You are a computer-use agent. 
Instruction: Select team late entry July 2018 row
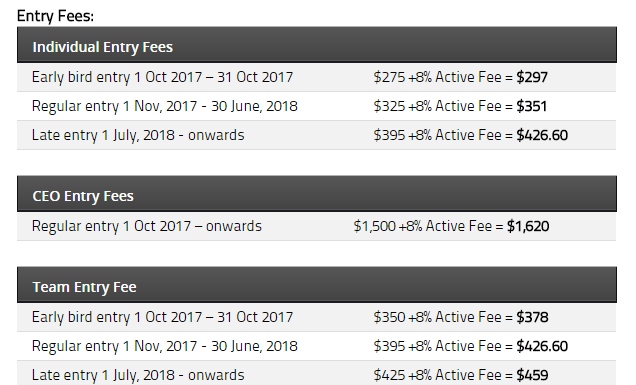[x=316, y=373]
